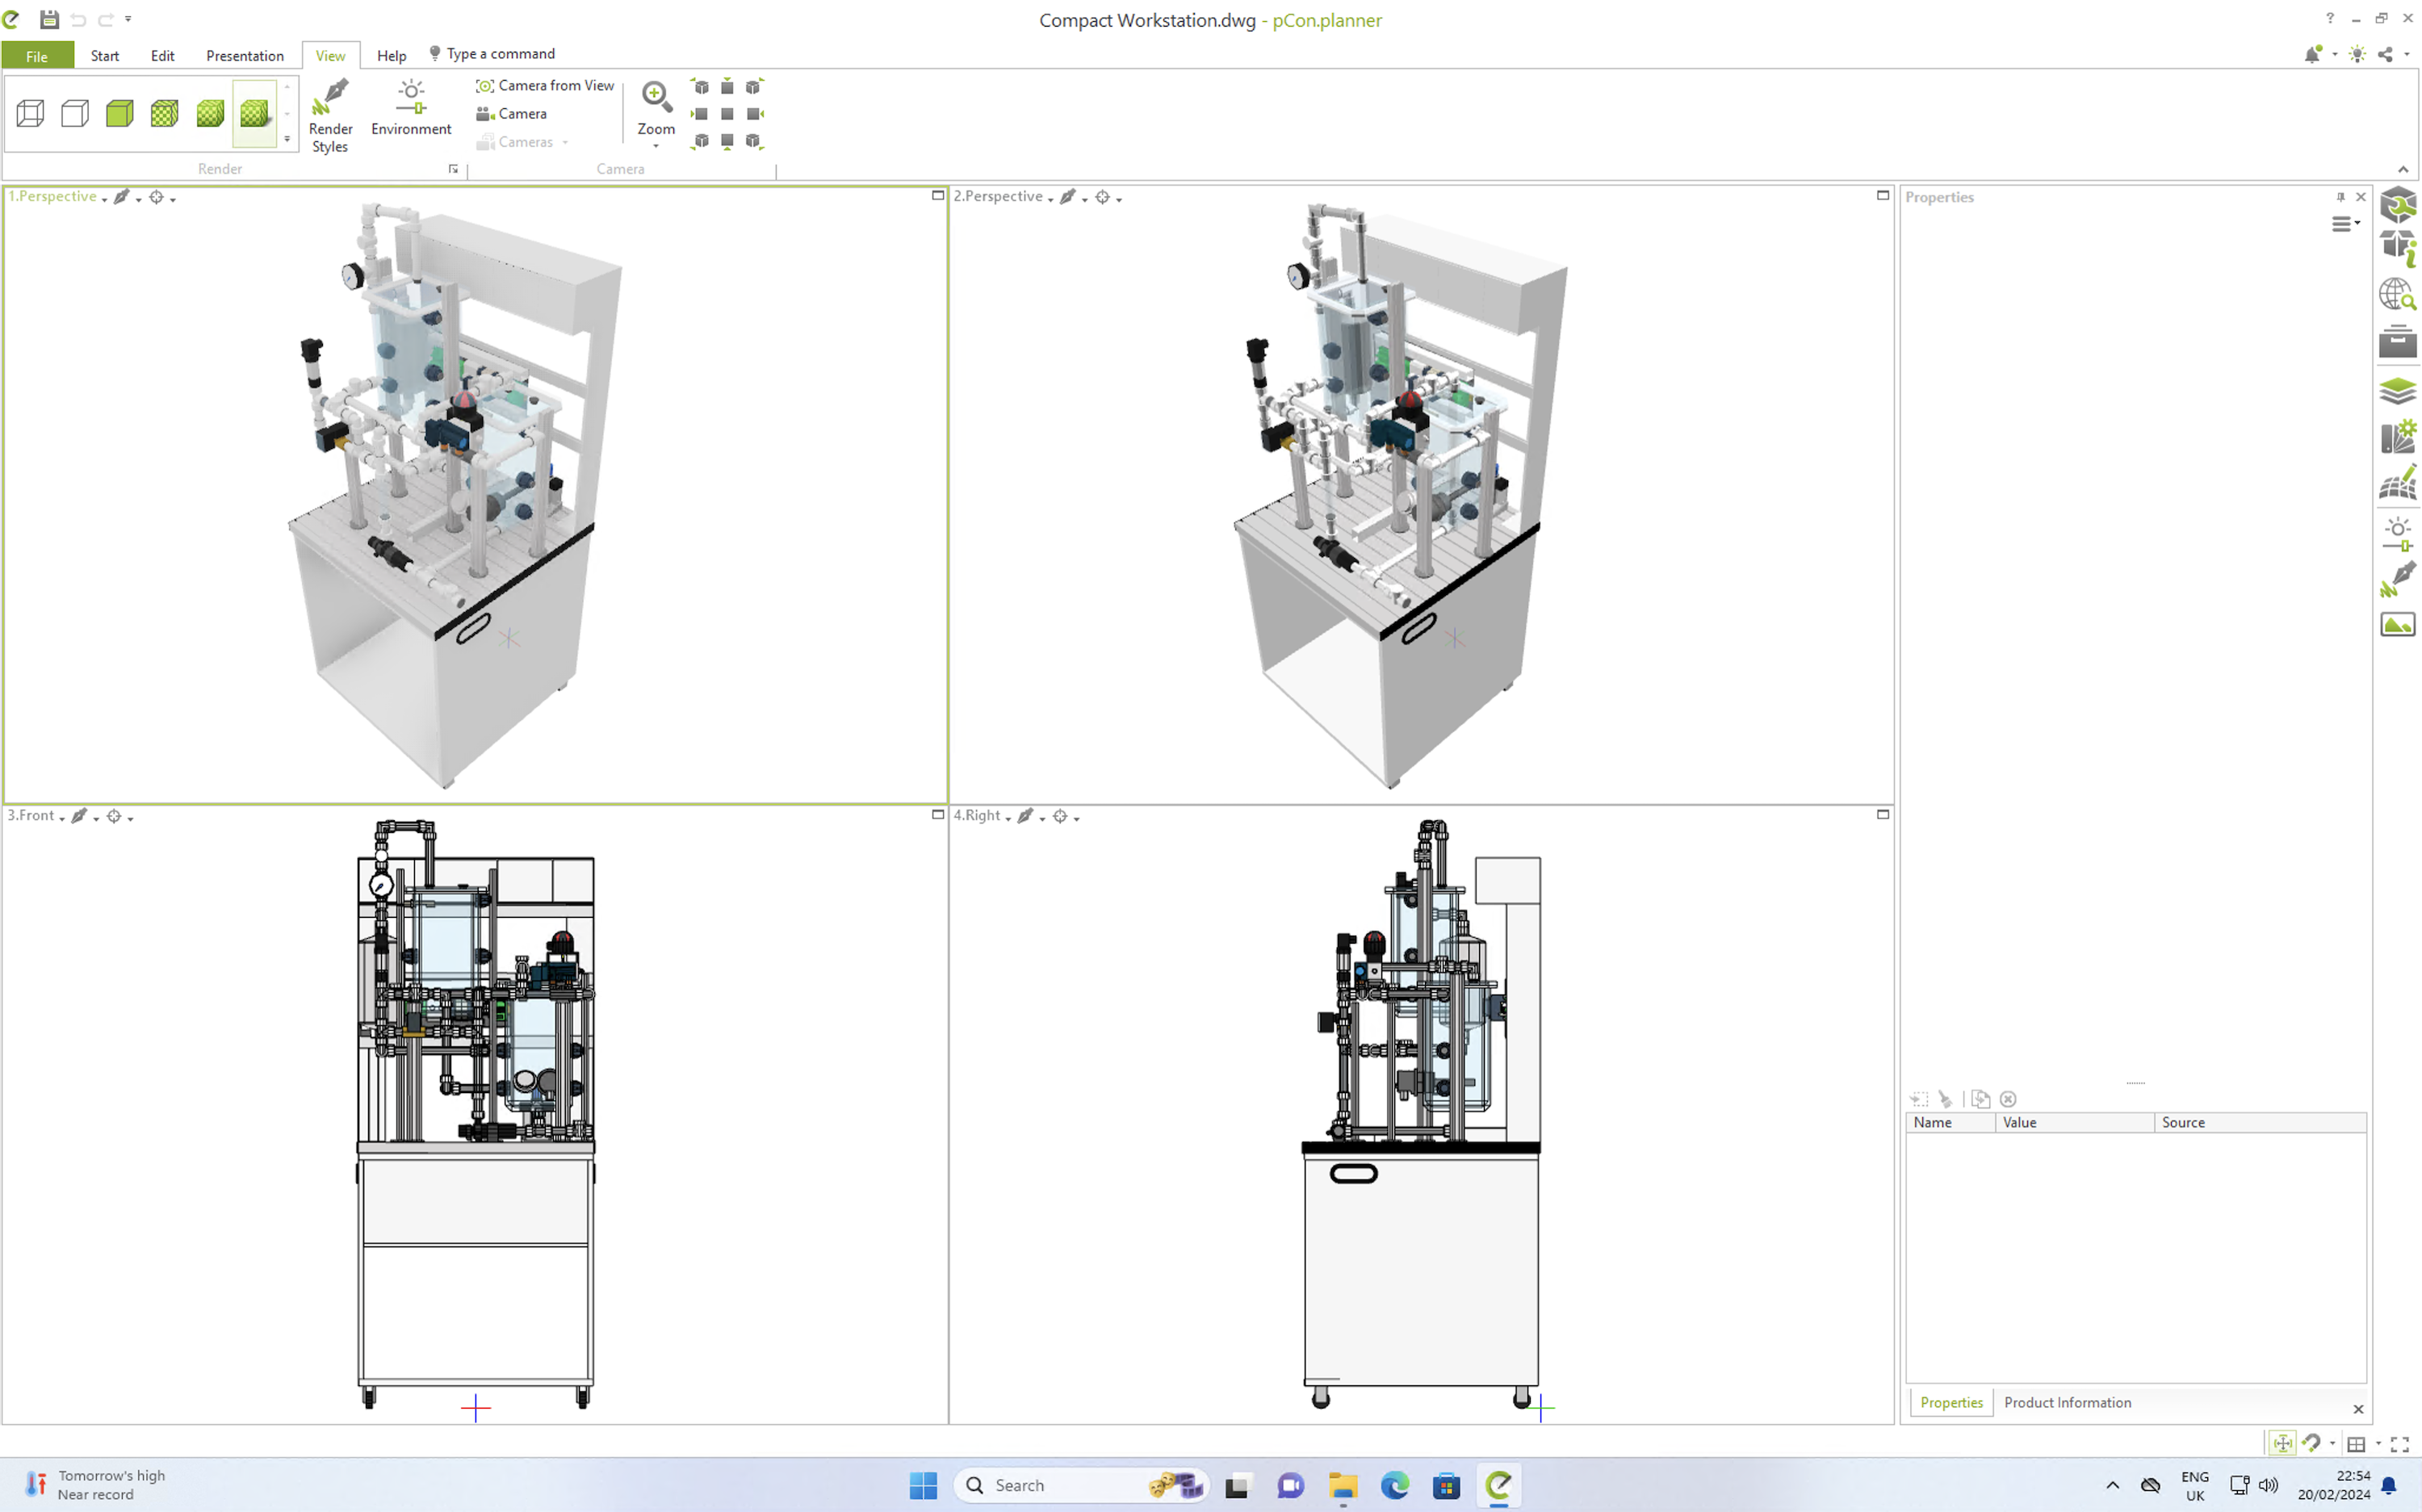Open the Product Information tab
Viewport: 2422px width, 1512px height.
pos(2067,1402)
